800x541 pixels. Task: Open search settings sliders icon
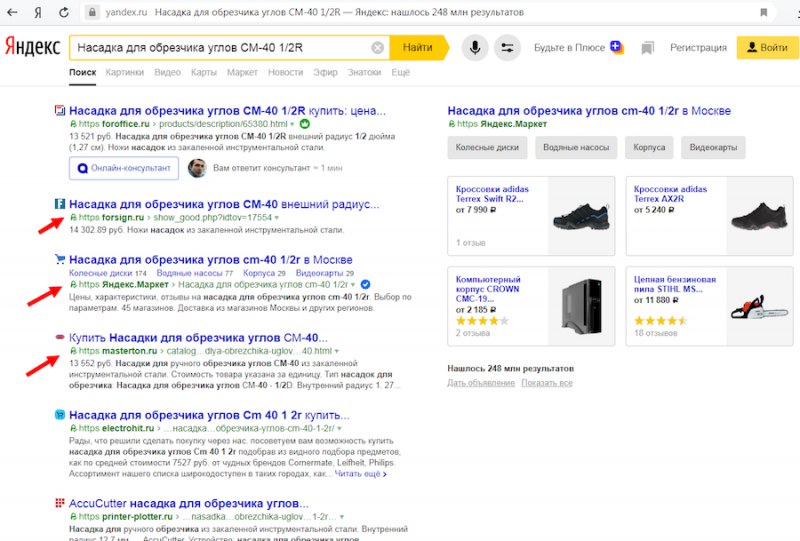pyautogui.click(x=507, y=47)
